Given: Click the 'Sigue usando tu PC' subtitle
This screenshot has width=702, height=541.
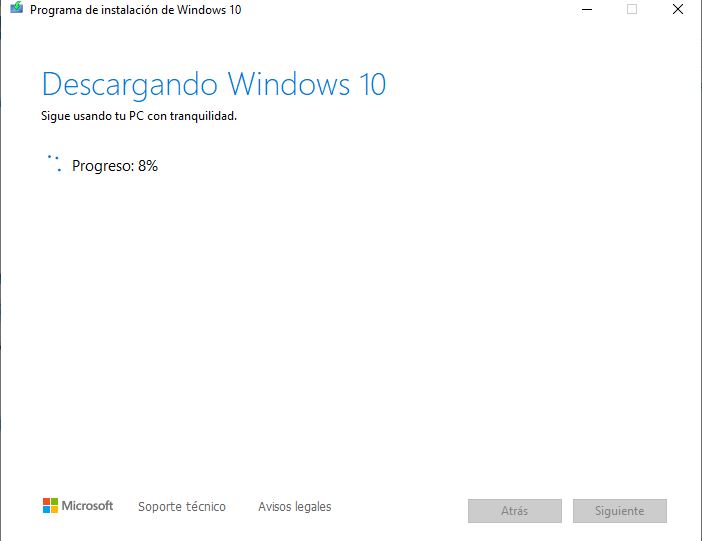Looking at the screenshot, I should [138, 116].
